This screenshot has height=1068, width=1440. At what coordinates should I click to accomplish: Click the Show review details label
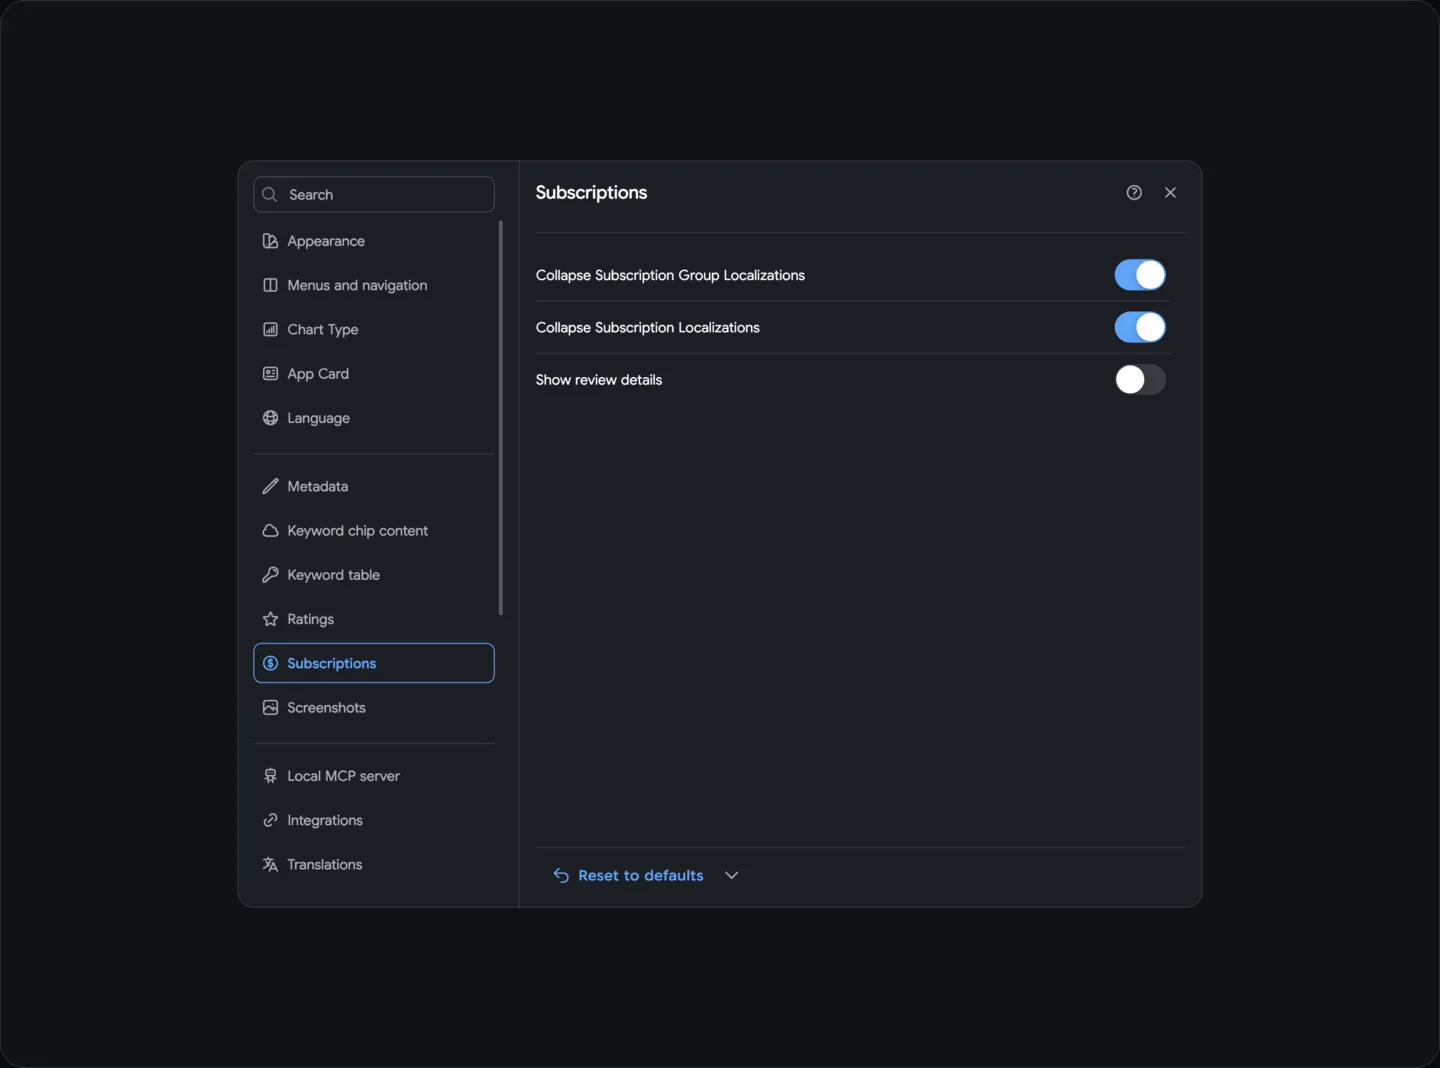(599, 380)
